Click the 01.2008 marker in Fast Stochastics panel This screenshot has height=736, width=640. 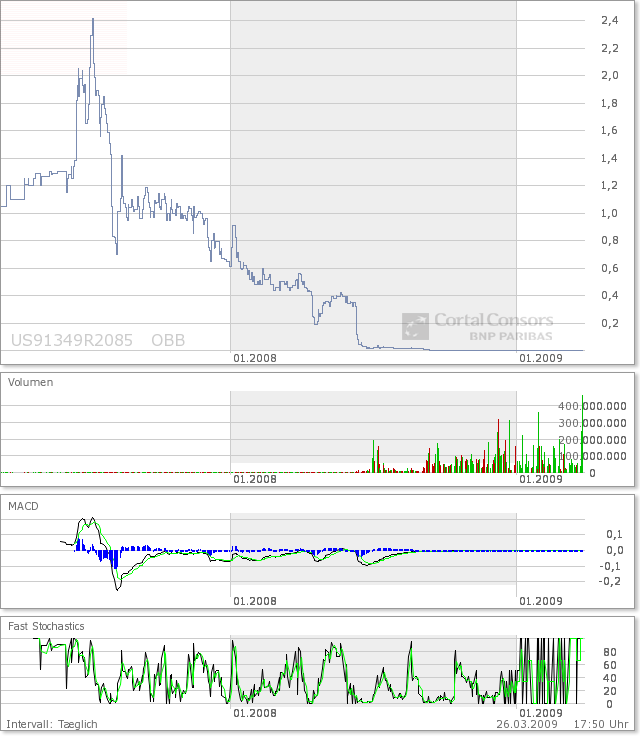click(254, 713)
